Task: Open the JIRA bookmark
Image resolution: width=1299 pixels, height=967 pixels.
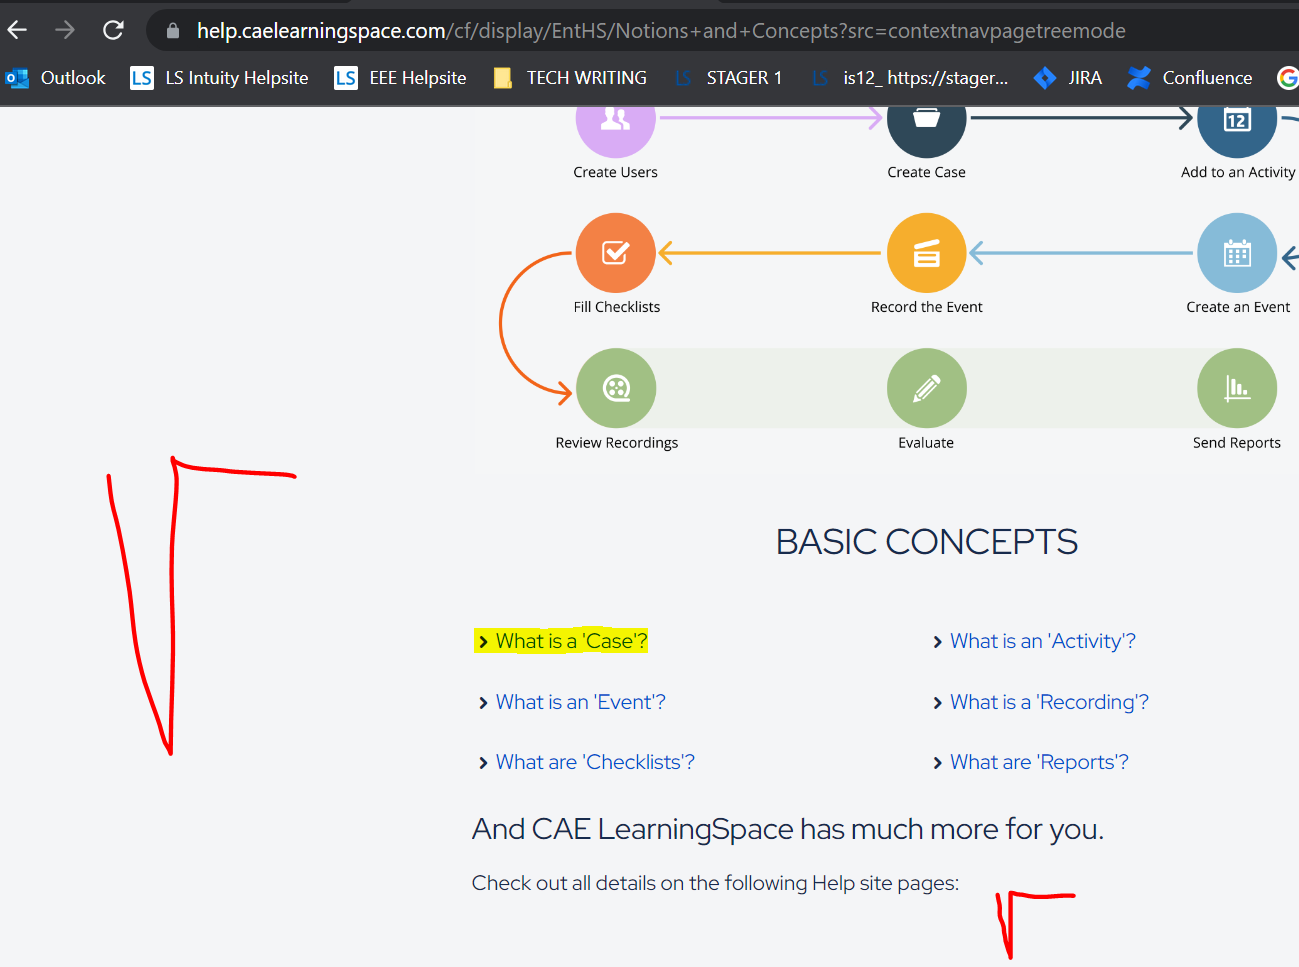Action: point(1068,78)
